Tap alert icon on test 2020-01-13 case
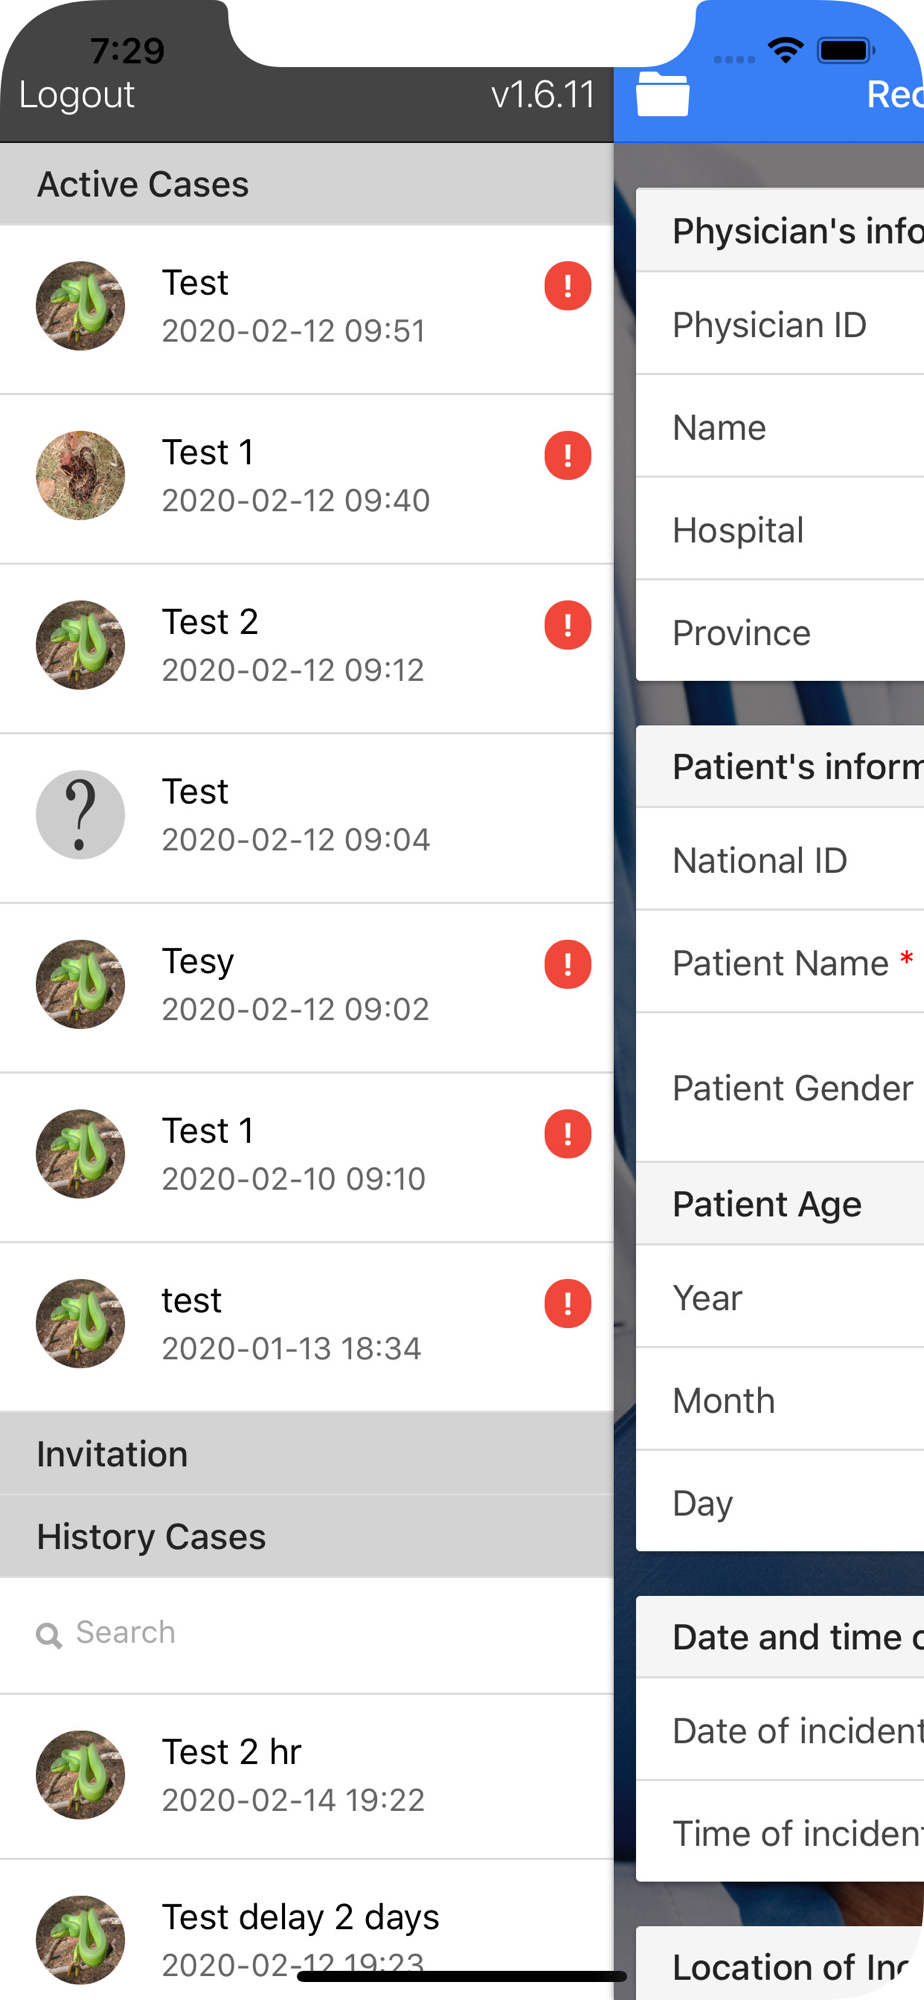The width and height of the screenshot is (924, 2000). pyautogui.click(x=568, y=1303)
